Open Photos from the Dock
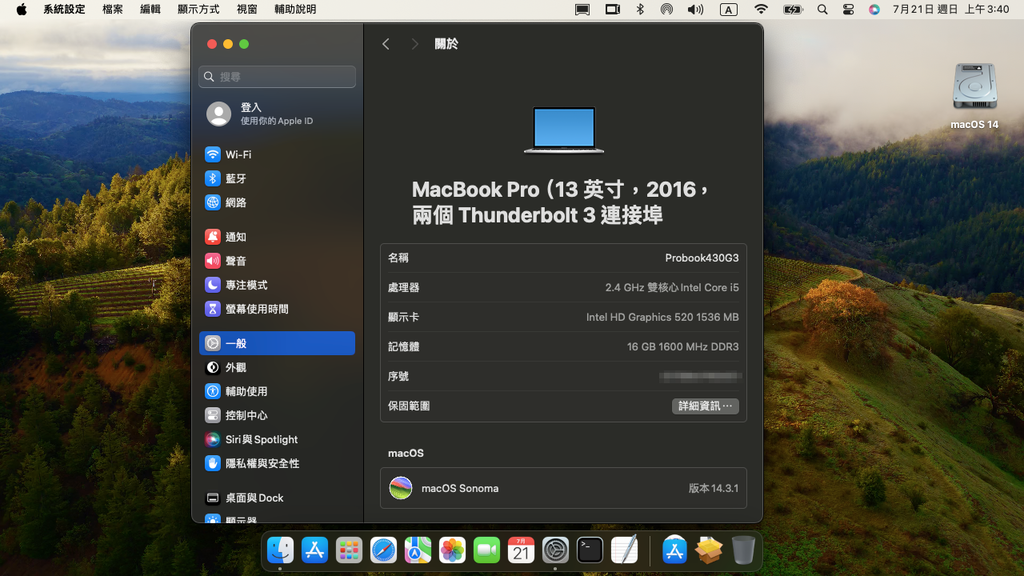 pyautogui.click(x=452, y=550)
